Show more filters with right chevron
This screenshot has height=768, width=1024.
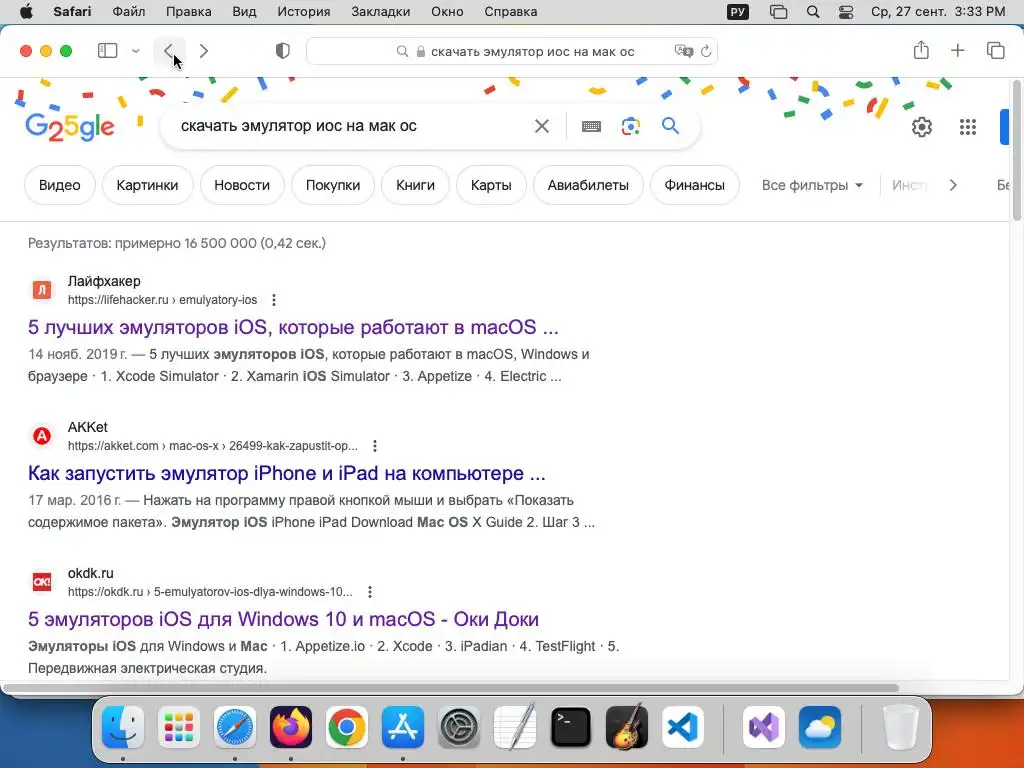point(953,185)
